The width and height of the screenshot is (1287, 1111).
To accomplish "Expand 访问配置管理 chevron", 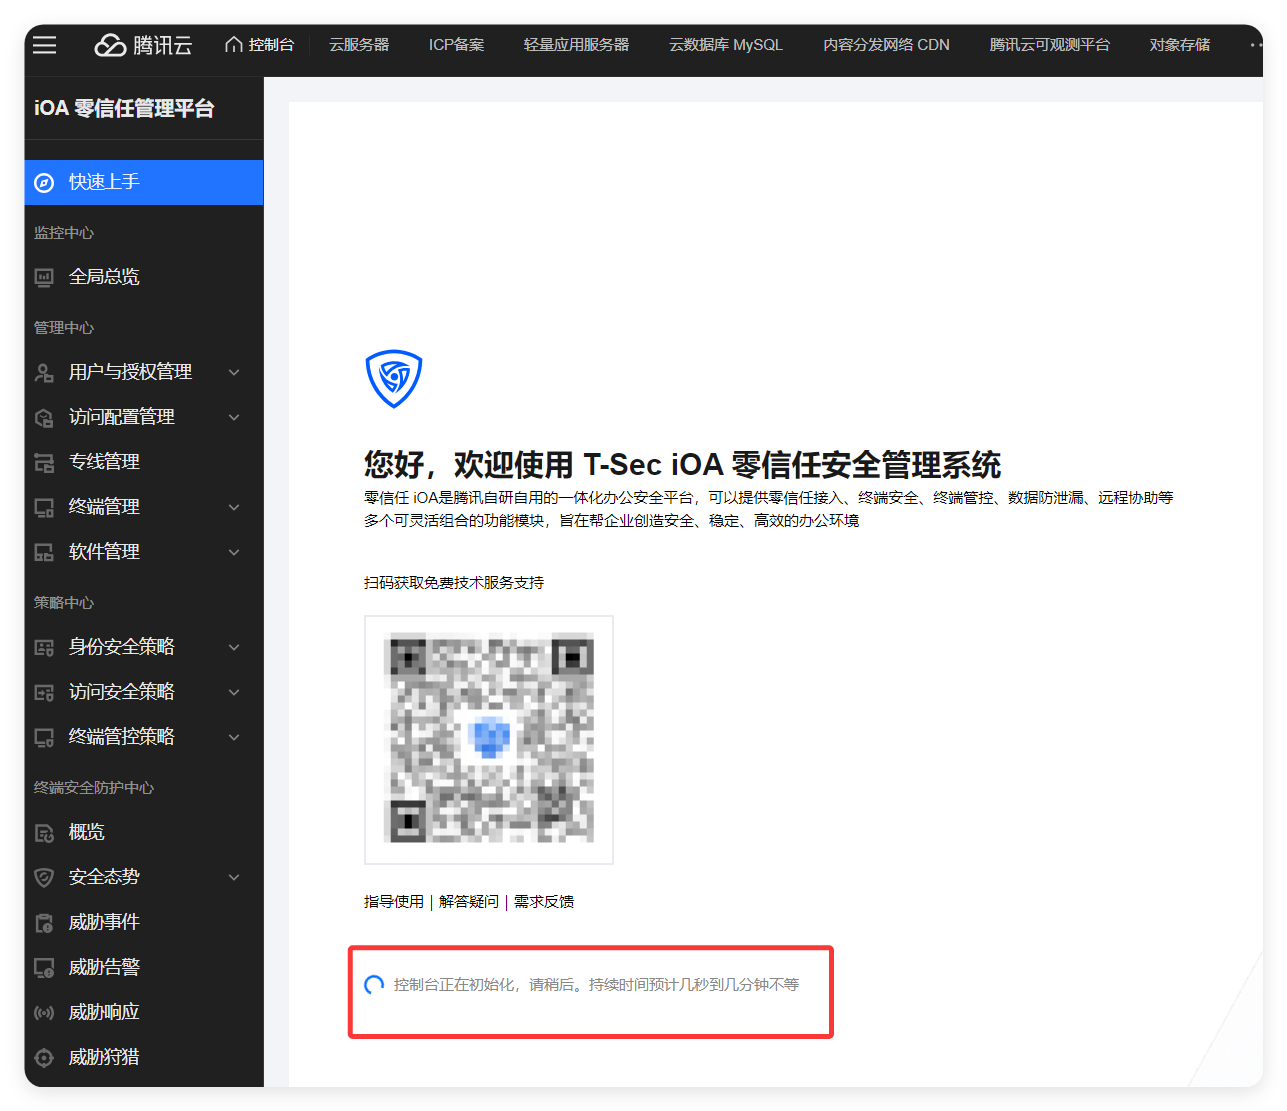I will [234, 417].
